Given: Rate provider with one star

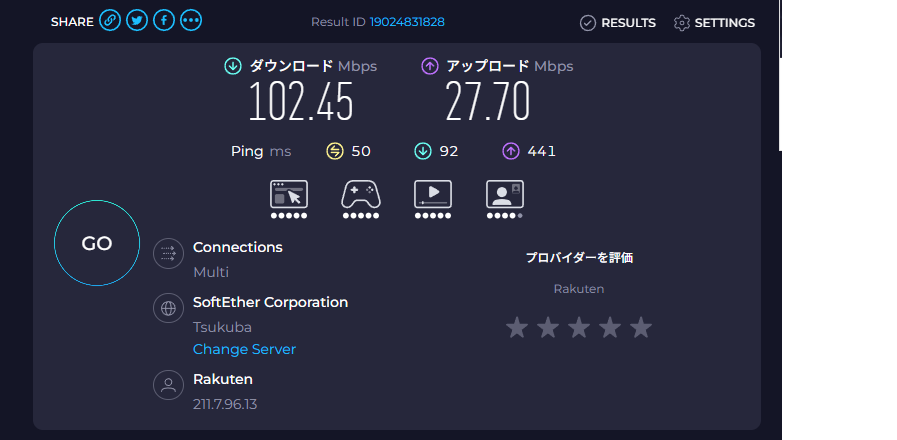Looking at the screenshot, I should [x=516, y=327].
